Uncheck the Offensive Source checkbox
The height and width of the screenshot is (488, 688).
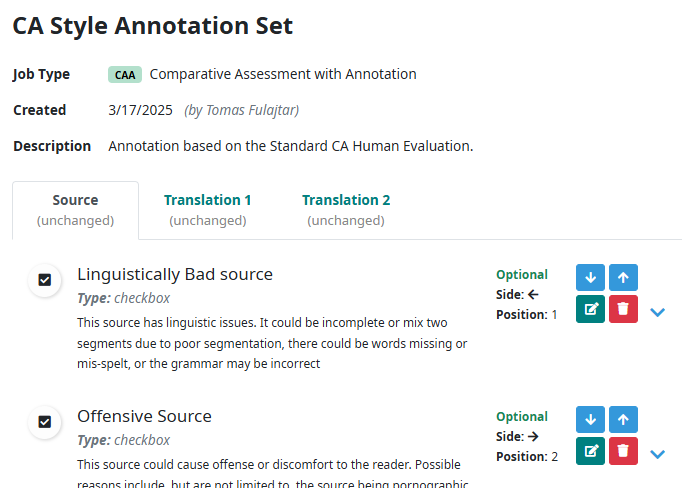45,422
